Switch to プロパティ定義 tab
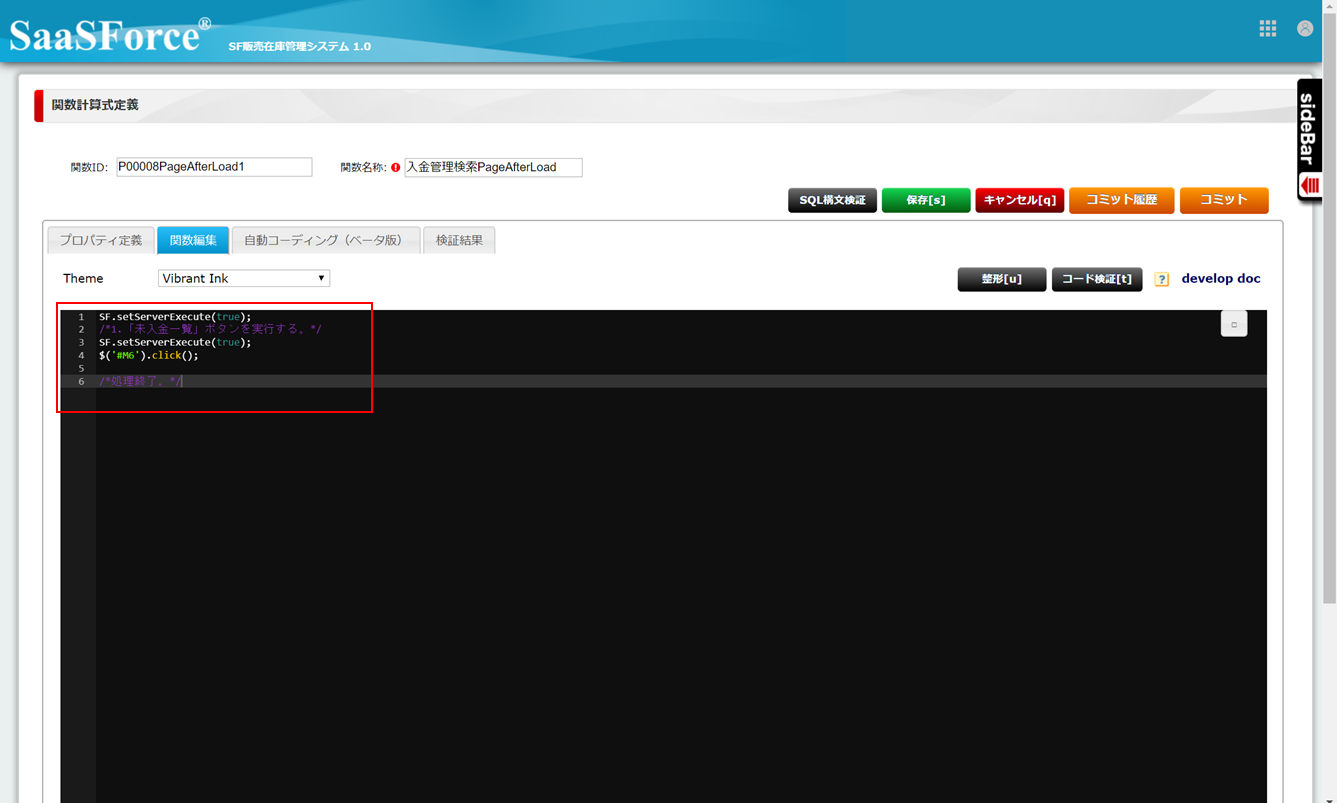The width and height of the screenshot is (1337, 803). point(100,241)
